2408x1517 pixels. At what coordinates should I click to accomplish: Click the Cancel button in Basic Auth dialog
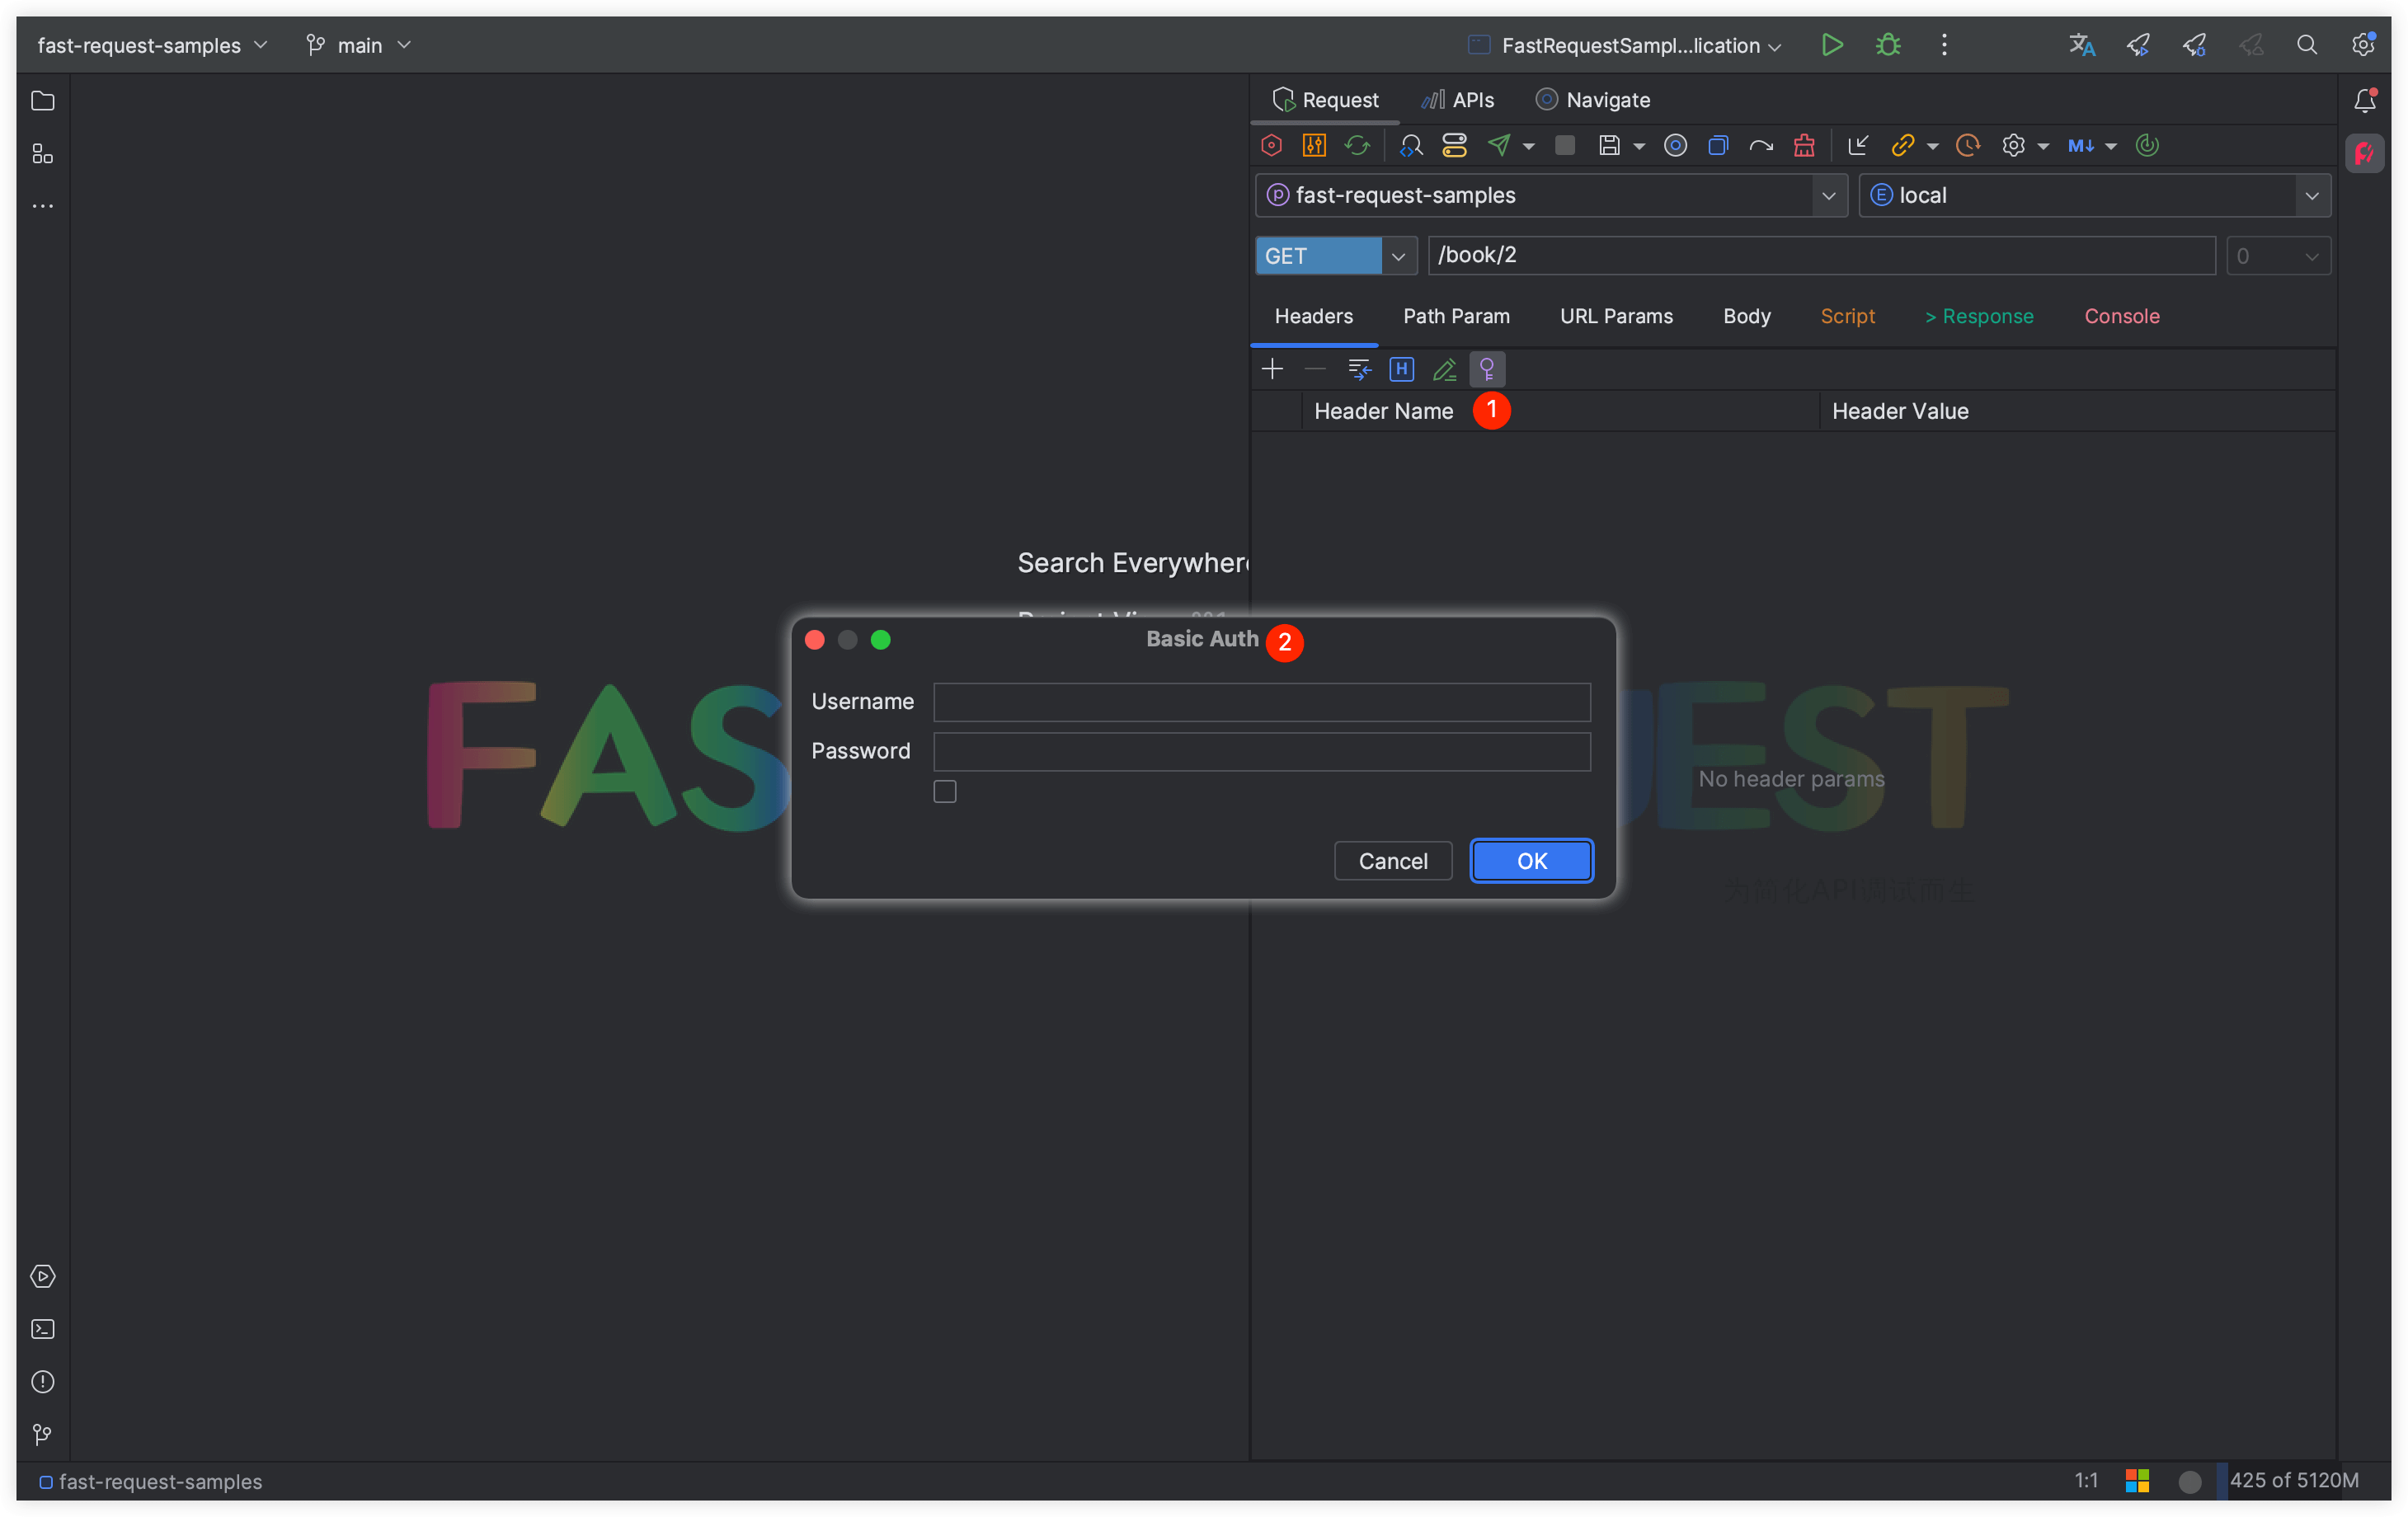1393,860
